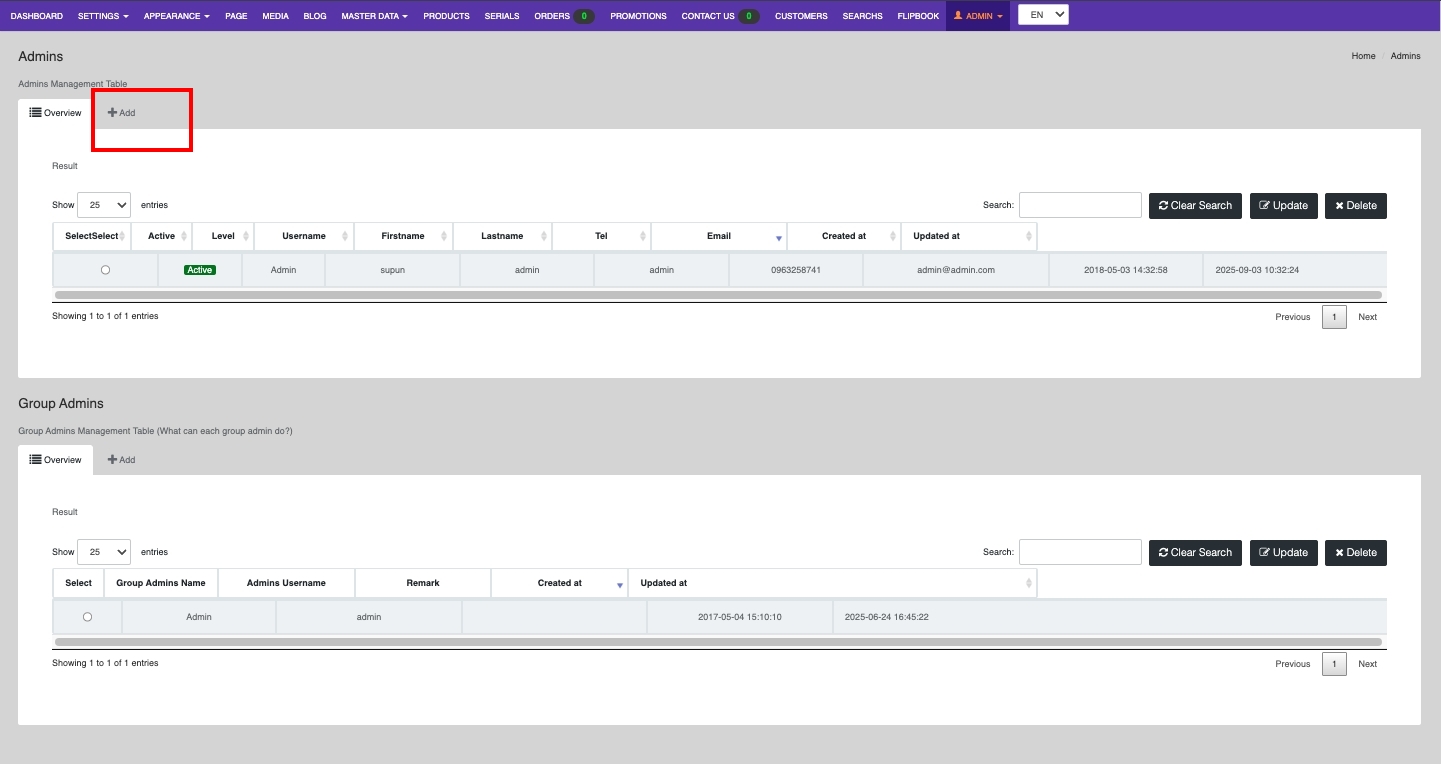Click Delete button in Group Admins table

(1355, 552)
